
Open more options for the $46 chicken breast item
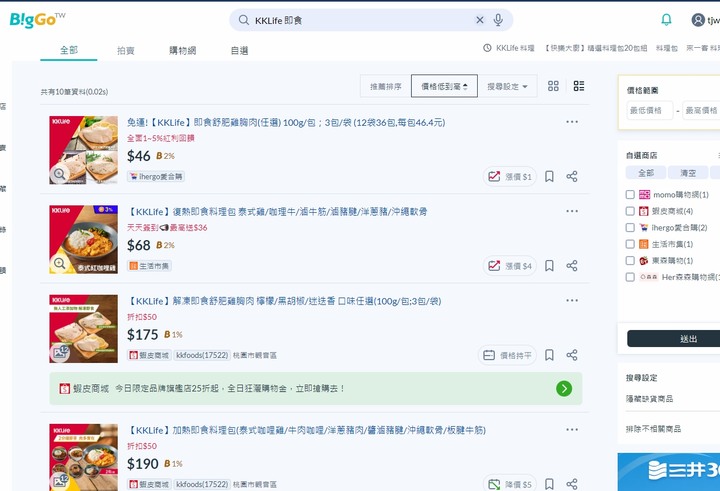point(572,122)
